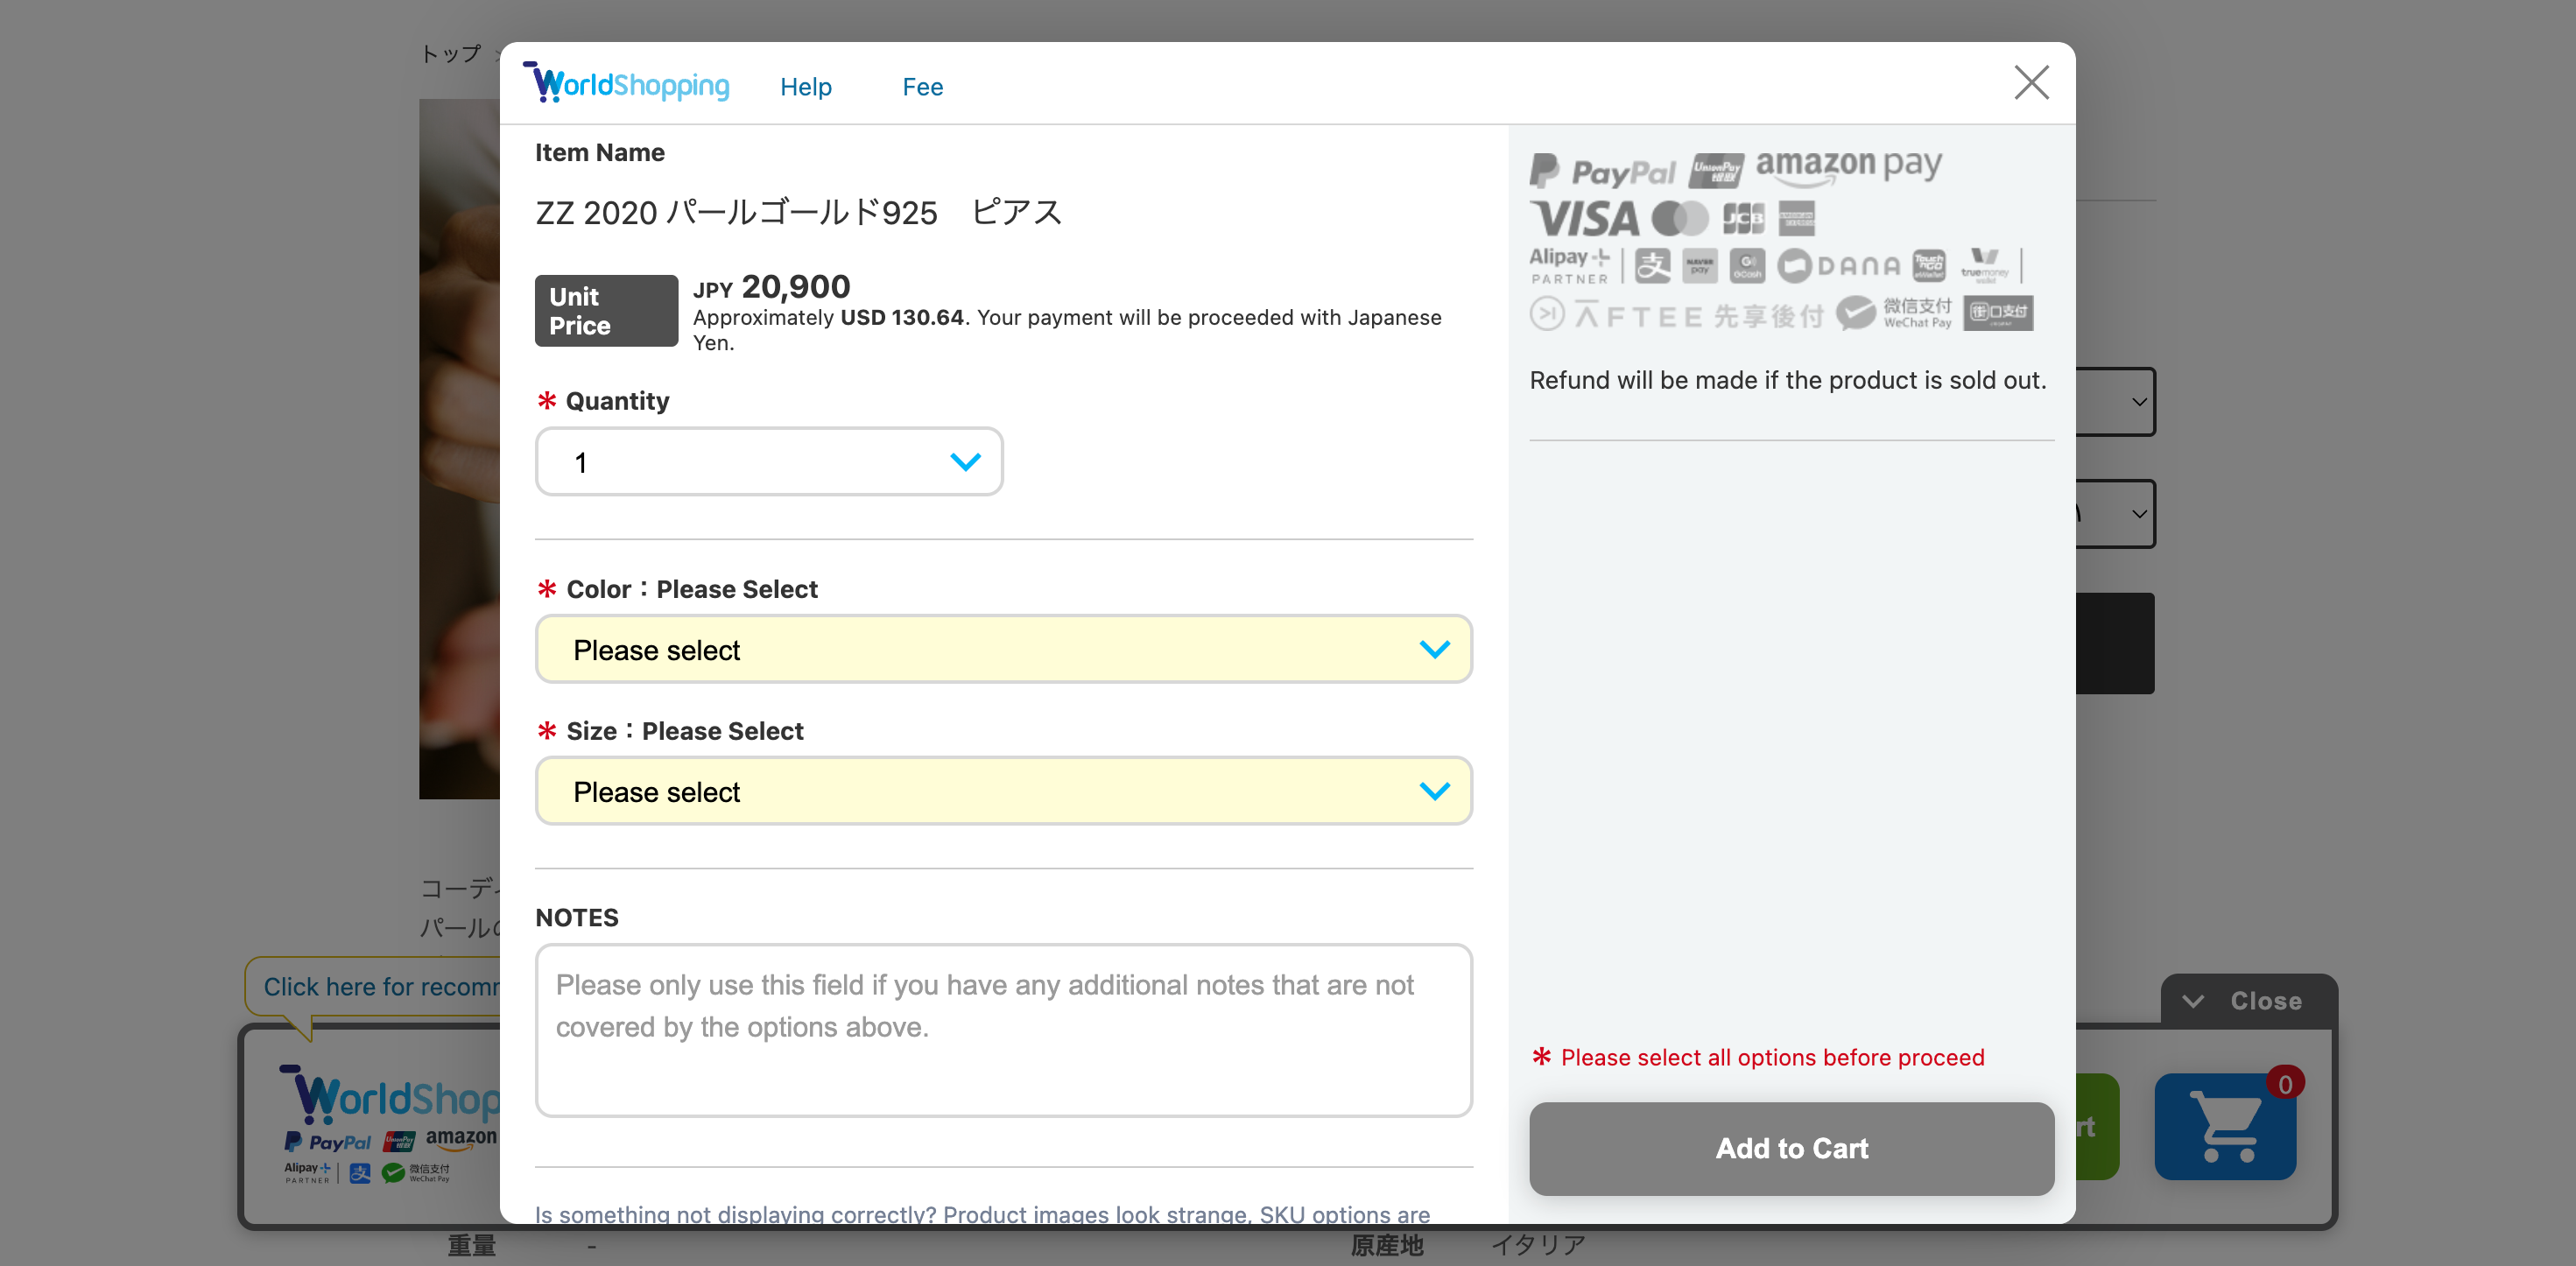The image size is (2576, 1266).
Task: Click the WorldShopping logo in the dialog header
Action: tap(626, 84)
